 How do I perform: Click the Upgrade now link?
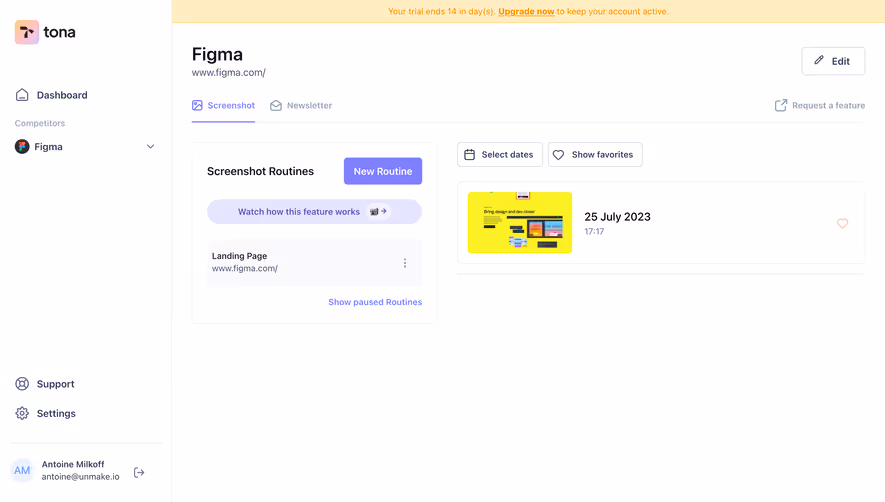(x=526, y=11)
